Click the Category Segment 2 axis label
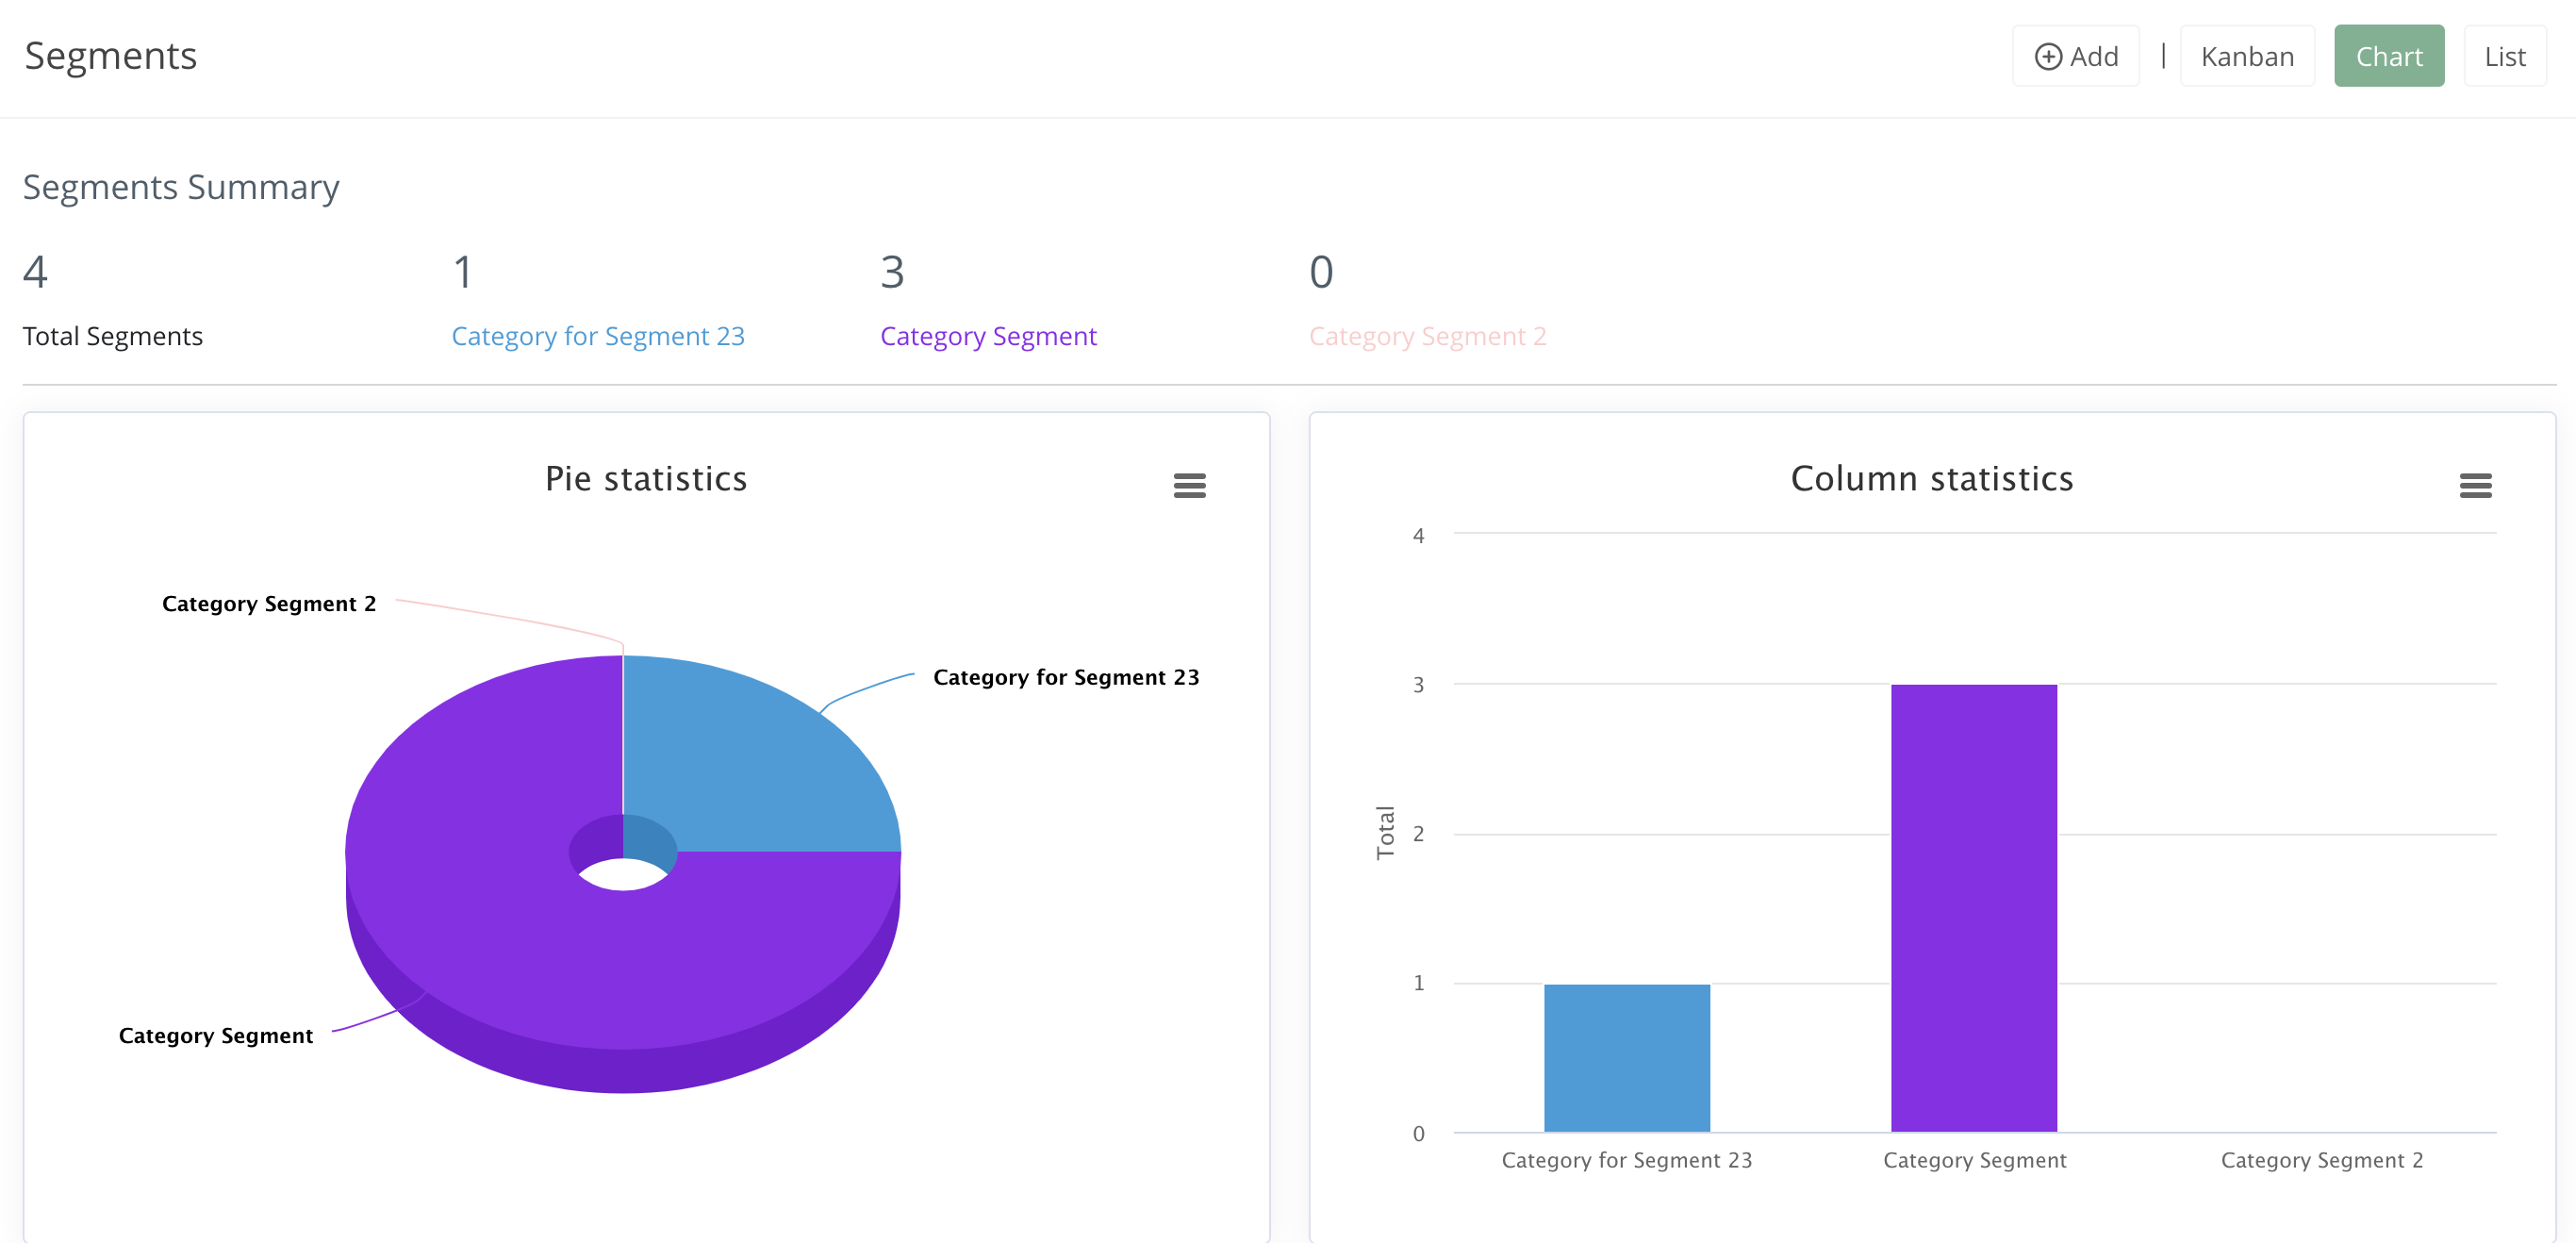2576x1243 pixels. (x=2321, y=1160)
